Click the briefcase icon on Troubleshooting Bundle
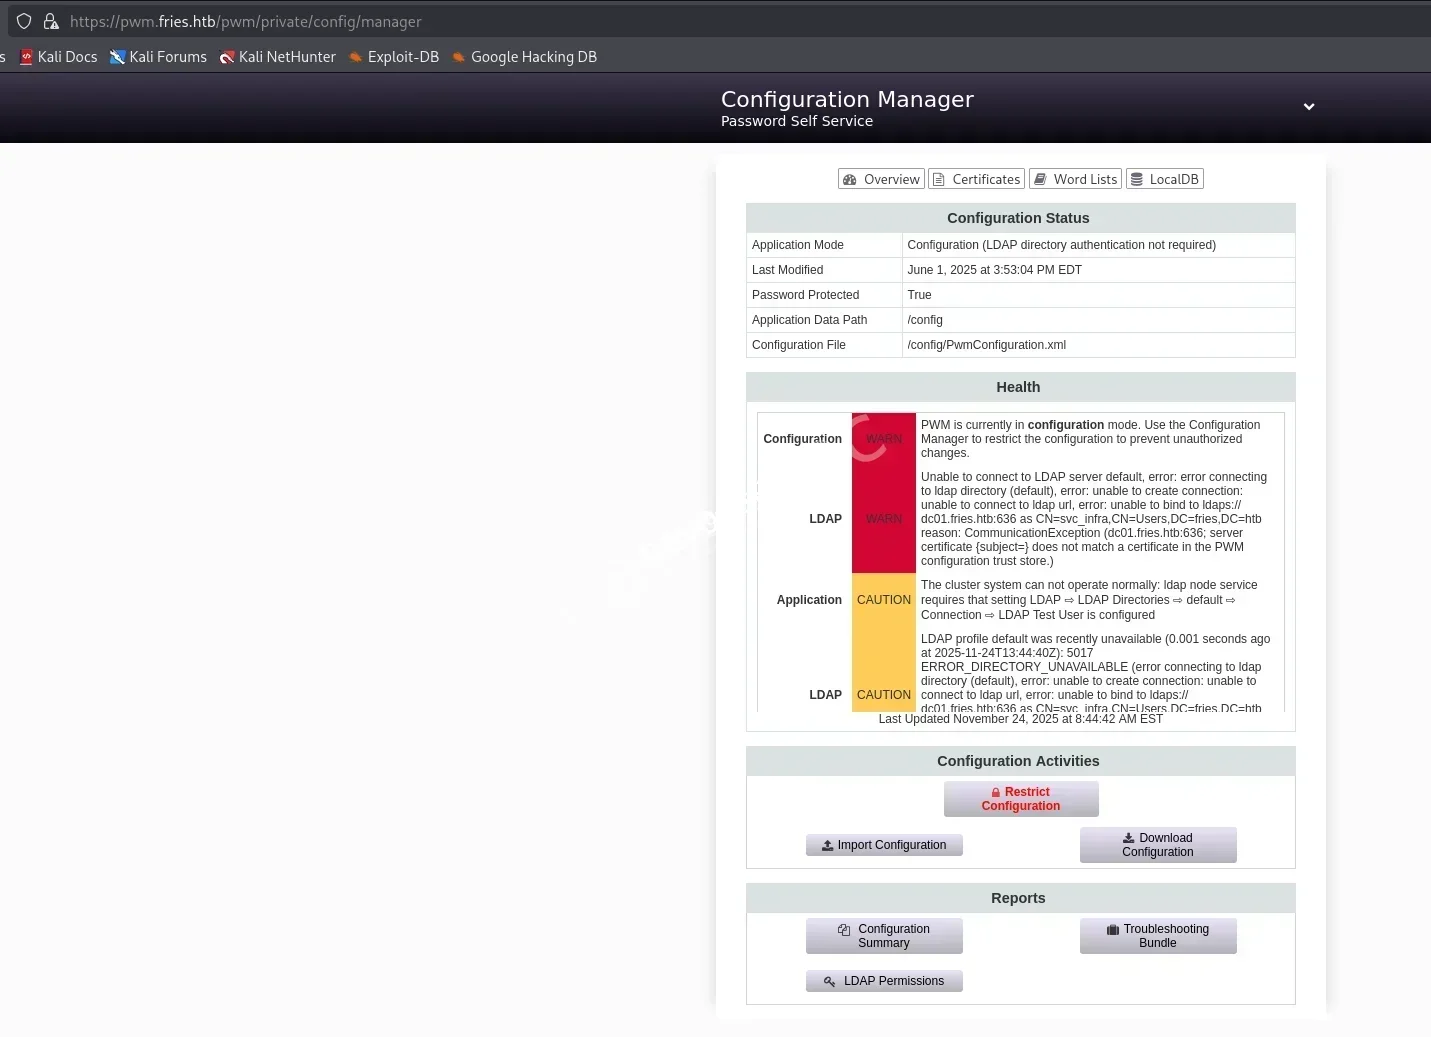 (x=1112, y=930)
